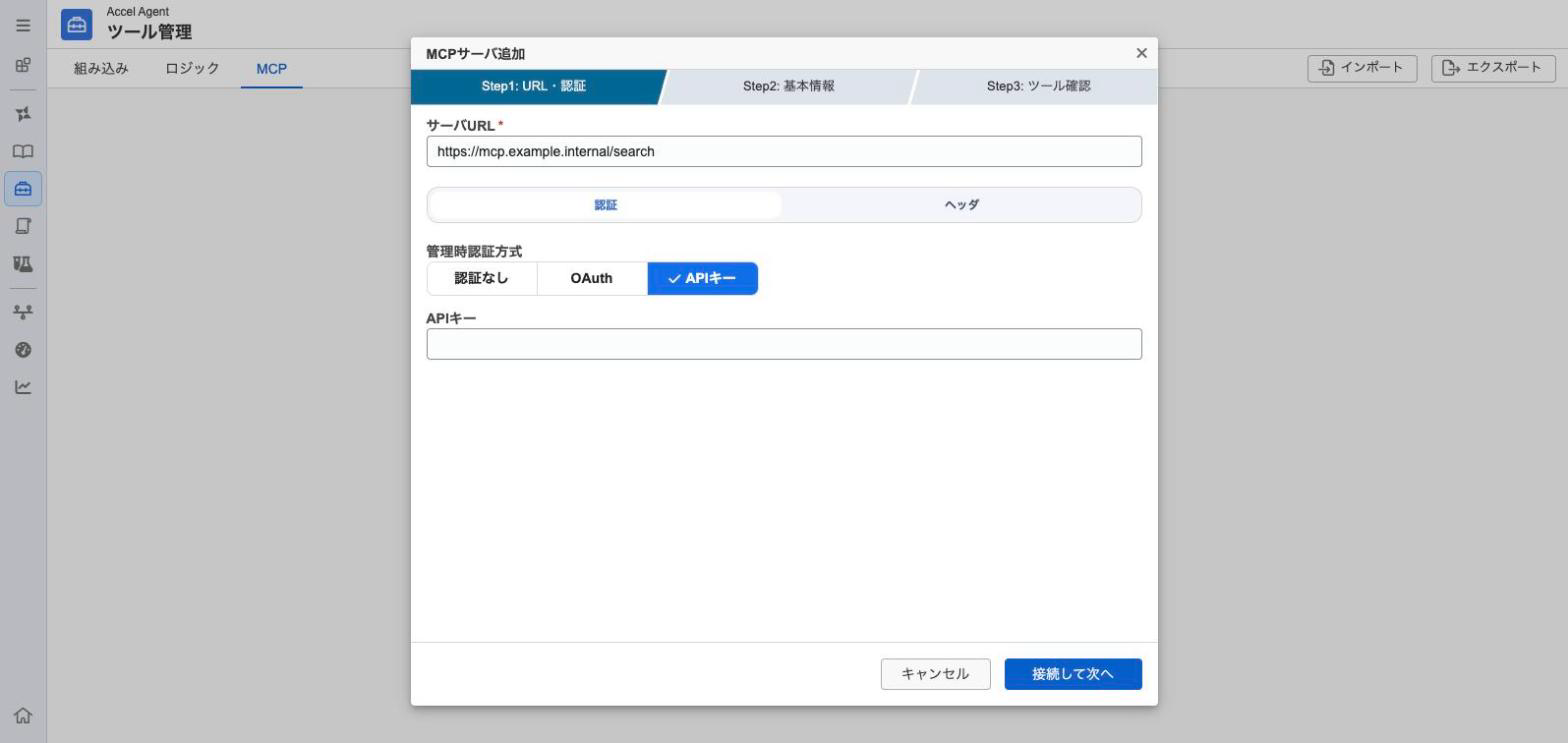Close the MCPサーバ追加 dialog
The height and width of the screenshot is (743, 1568).
pos(1141,53)
